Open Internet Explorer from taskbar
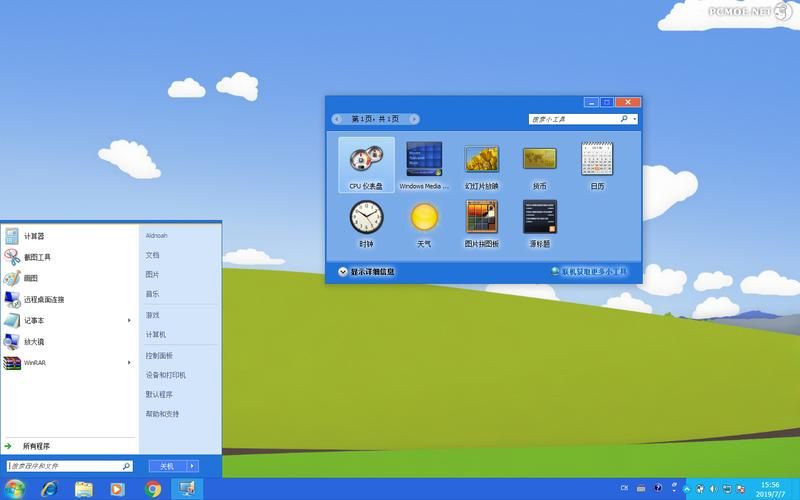 (49, 489)
